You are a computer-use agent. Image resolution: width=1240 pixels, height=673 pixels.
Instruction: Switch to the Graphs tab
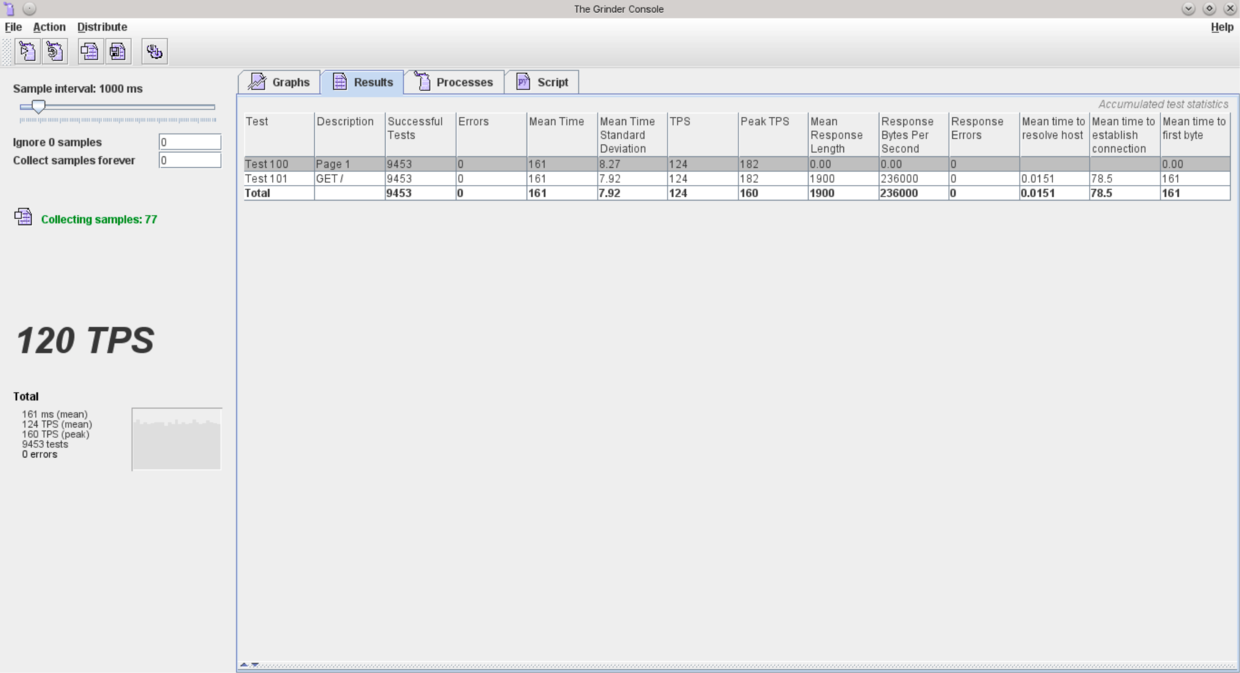(279, 82)
